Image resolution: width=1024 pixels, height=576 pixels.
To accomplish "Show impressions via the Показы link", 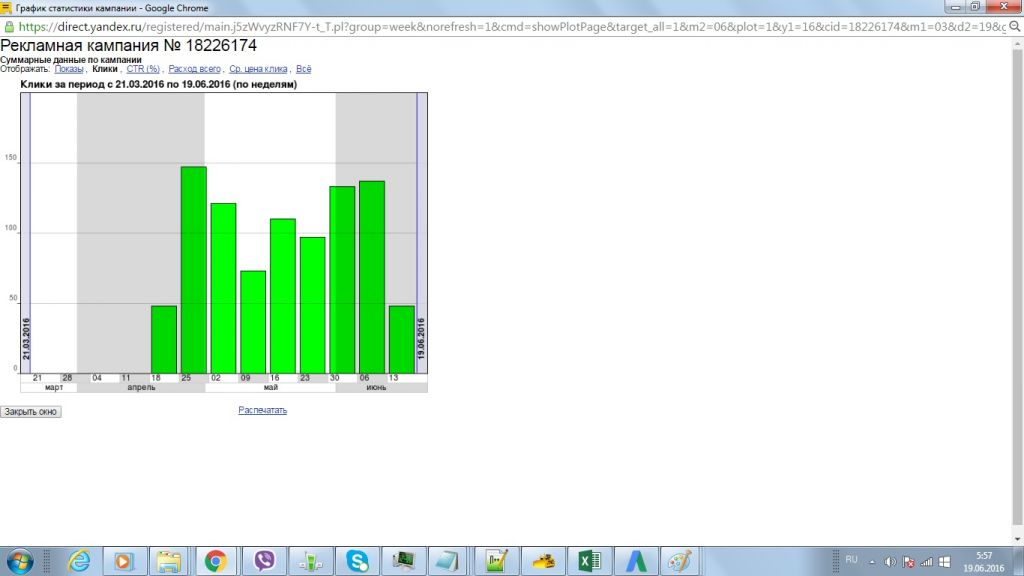I will (x=69, y=69).
